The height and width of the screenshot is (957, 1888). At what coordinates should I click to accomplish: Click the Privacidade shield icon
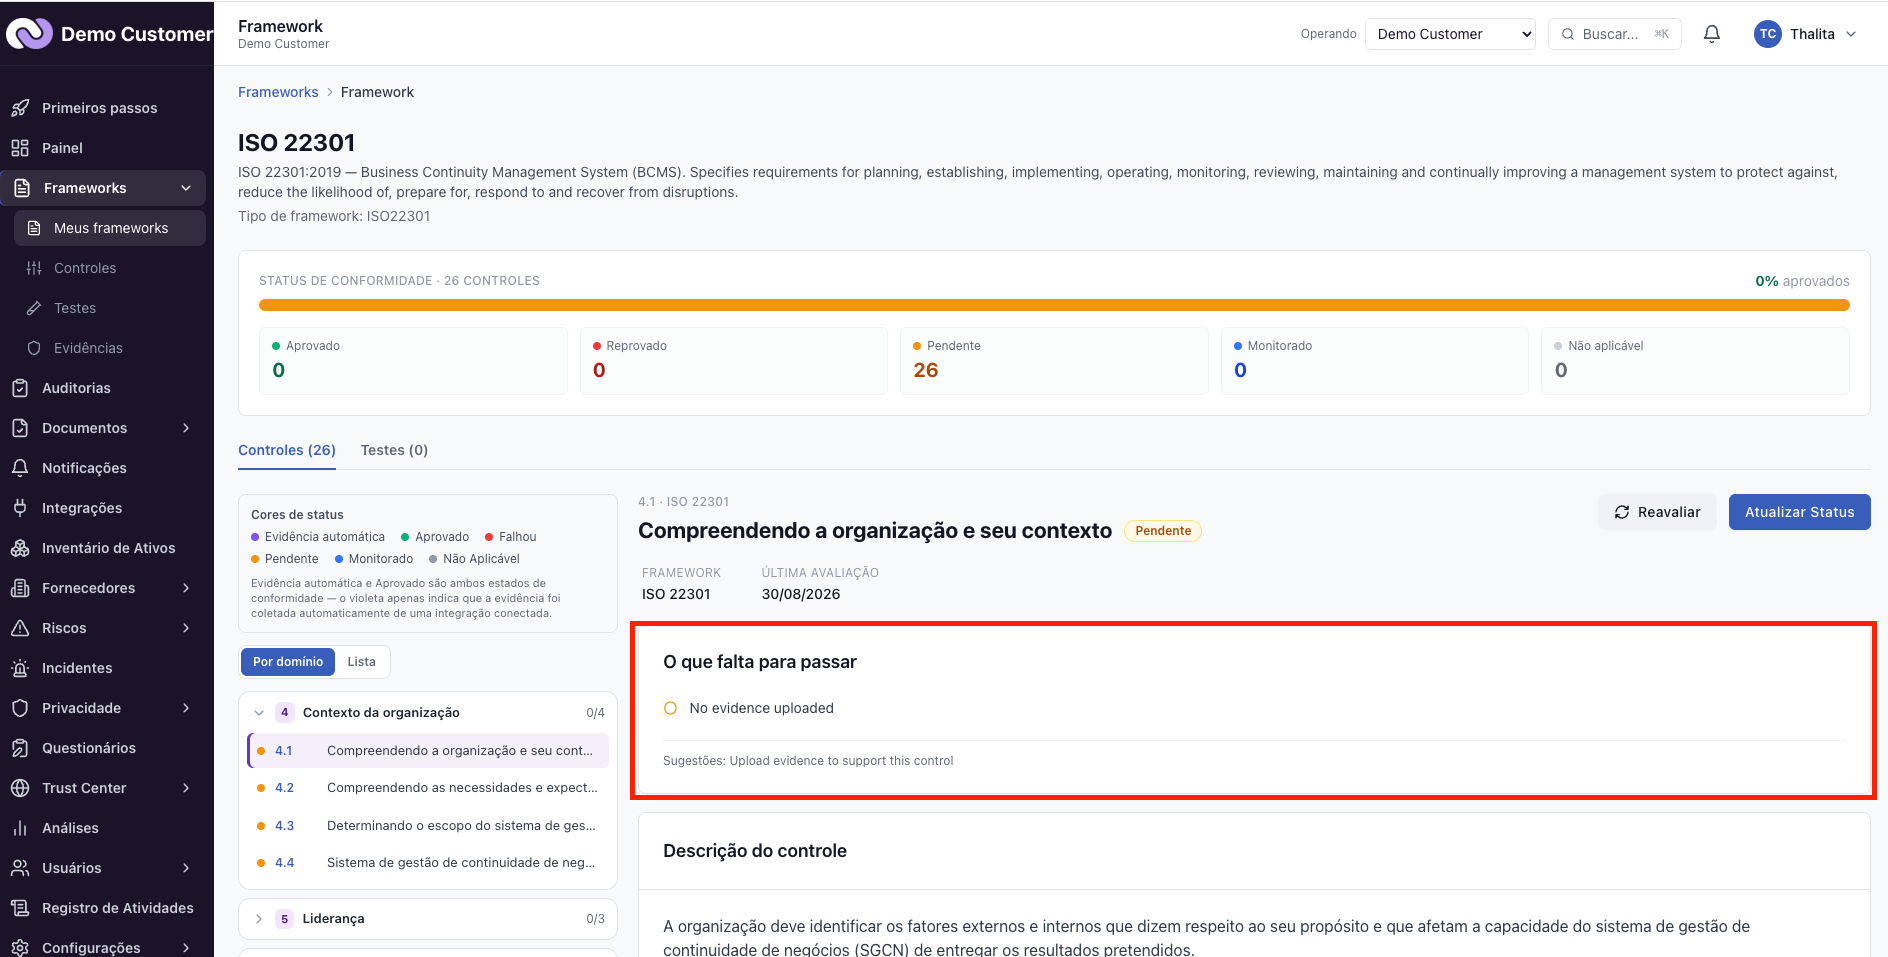coord(20,708)
